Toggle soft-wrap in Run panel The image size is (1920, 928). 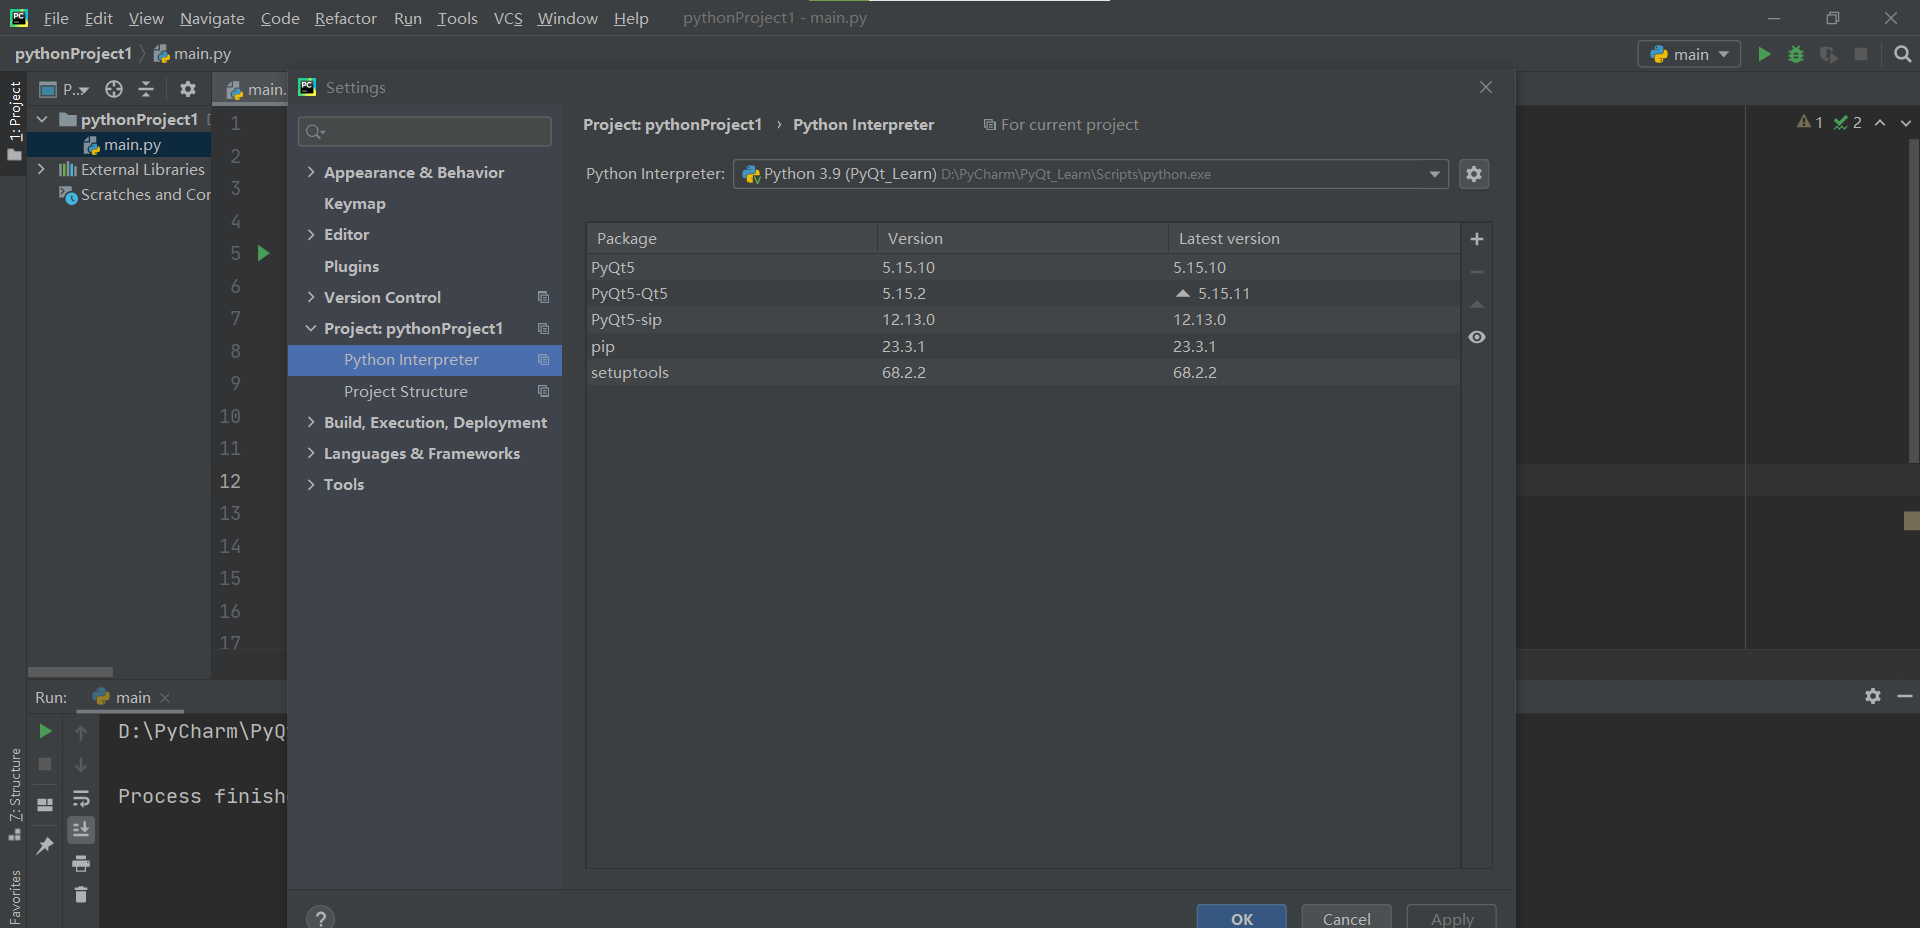pyautogui.click(x=81, y=798)
